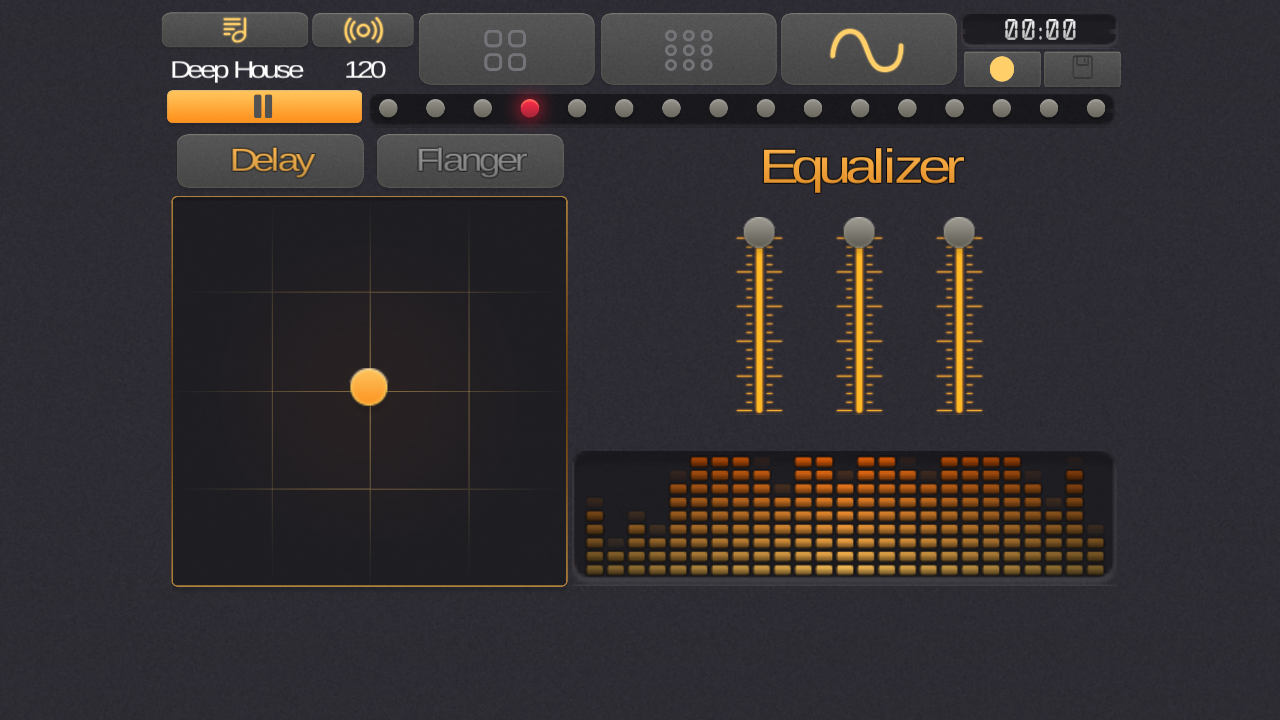Viewport: 1280px width, 720px height.
Task: Click the first equalizer slider knob
Action: (x=759, y=232)
